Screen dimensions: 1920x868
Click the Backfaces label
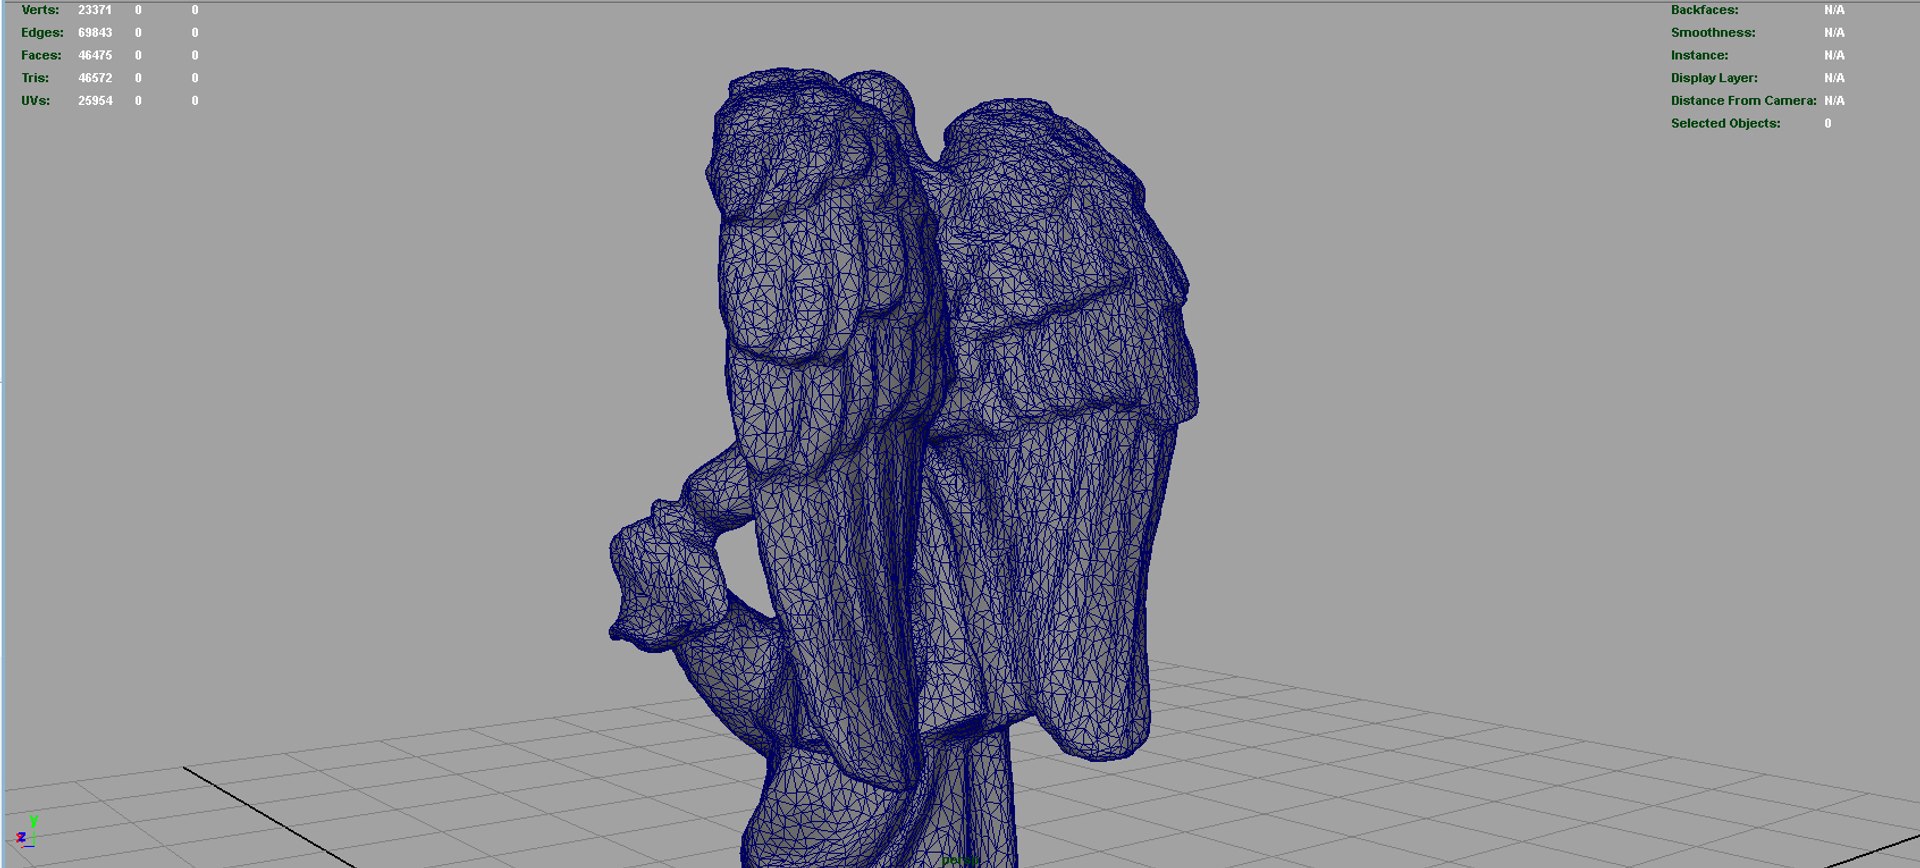coord(1704,10)
